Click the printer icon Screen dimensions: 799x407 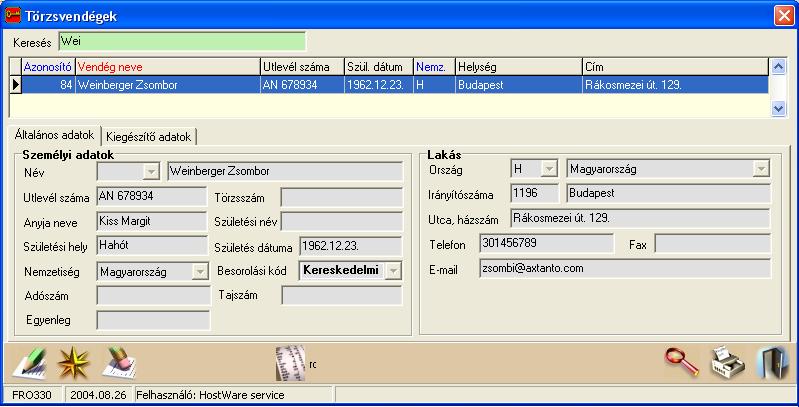[728, 363]
